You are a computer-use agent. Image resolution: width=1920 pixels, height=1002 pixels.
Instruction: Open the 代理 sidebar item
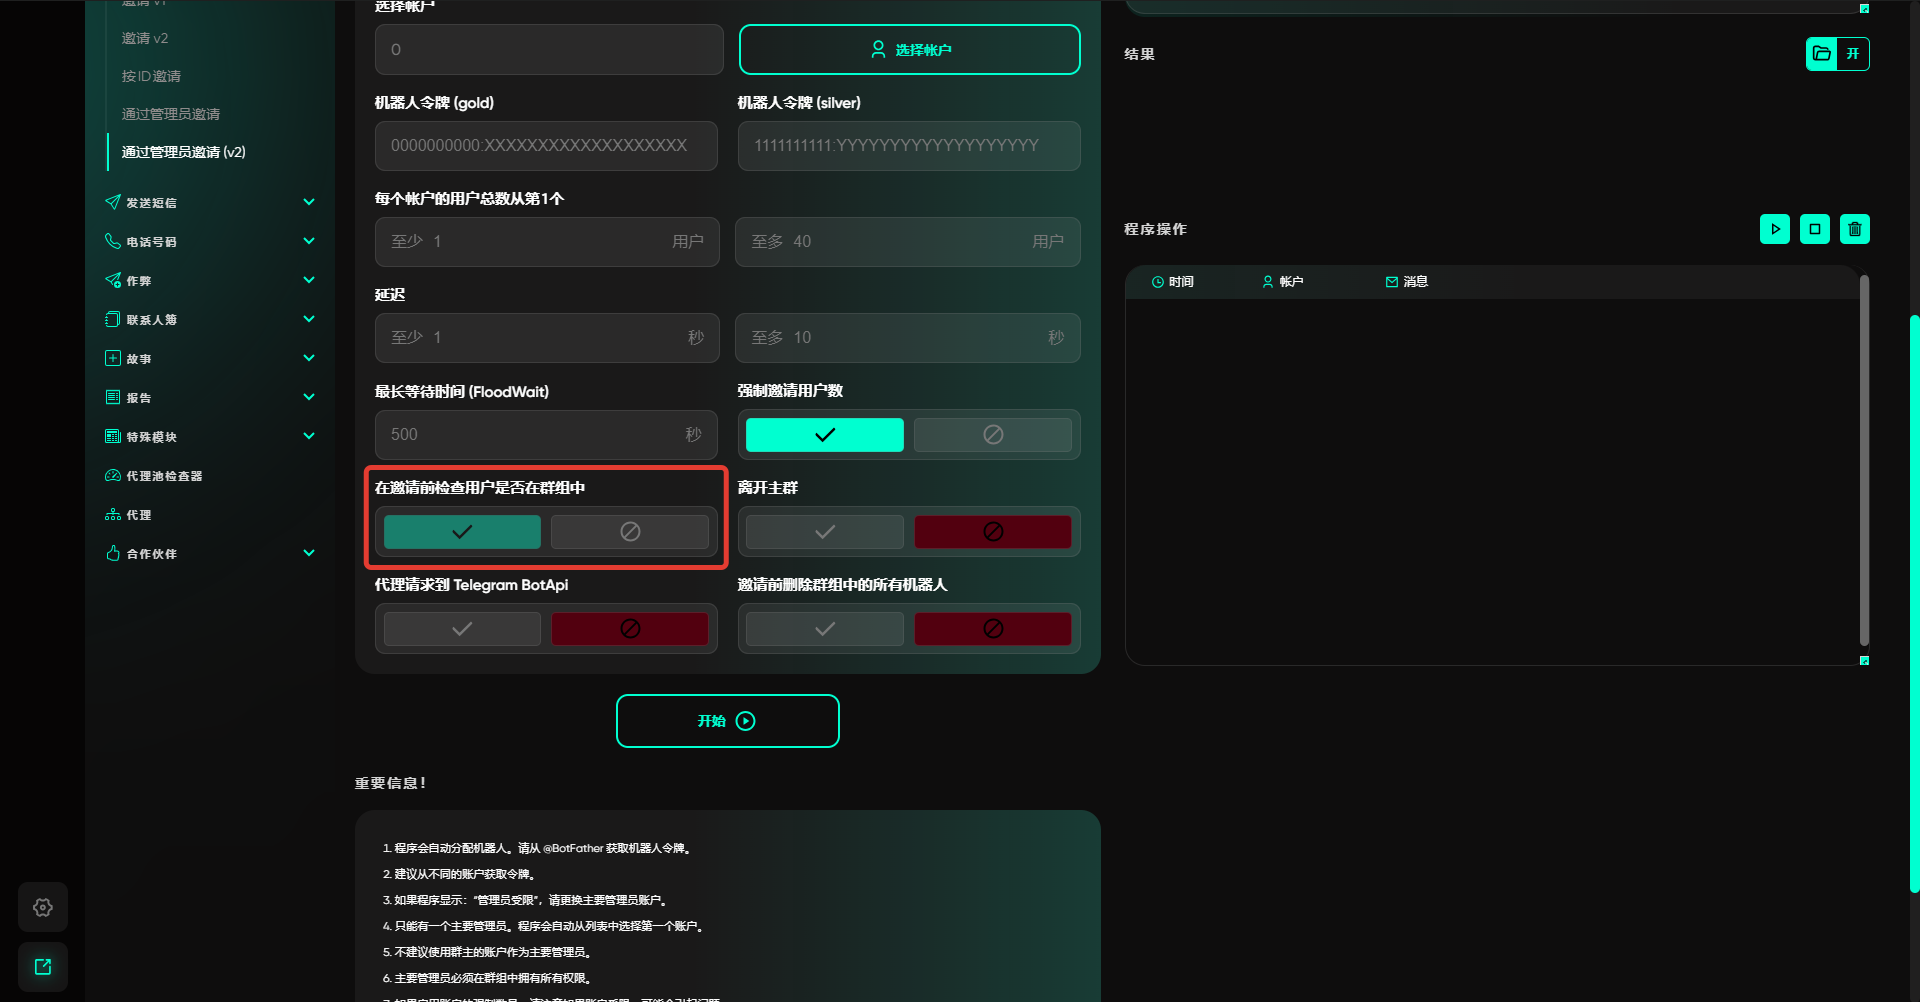pyautogui.click(x=138, y=515)
